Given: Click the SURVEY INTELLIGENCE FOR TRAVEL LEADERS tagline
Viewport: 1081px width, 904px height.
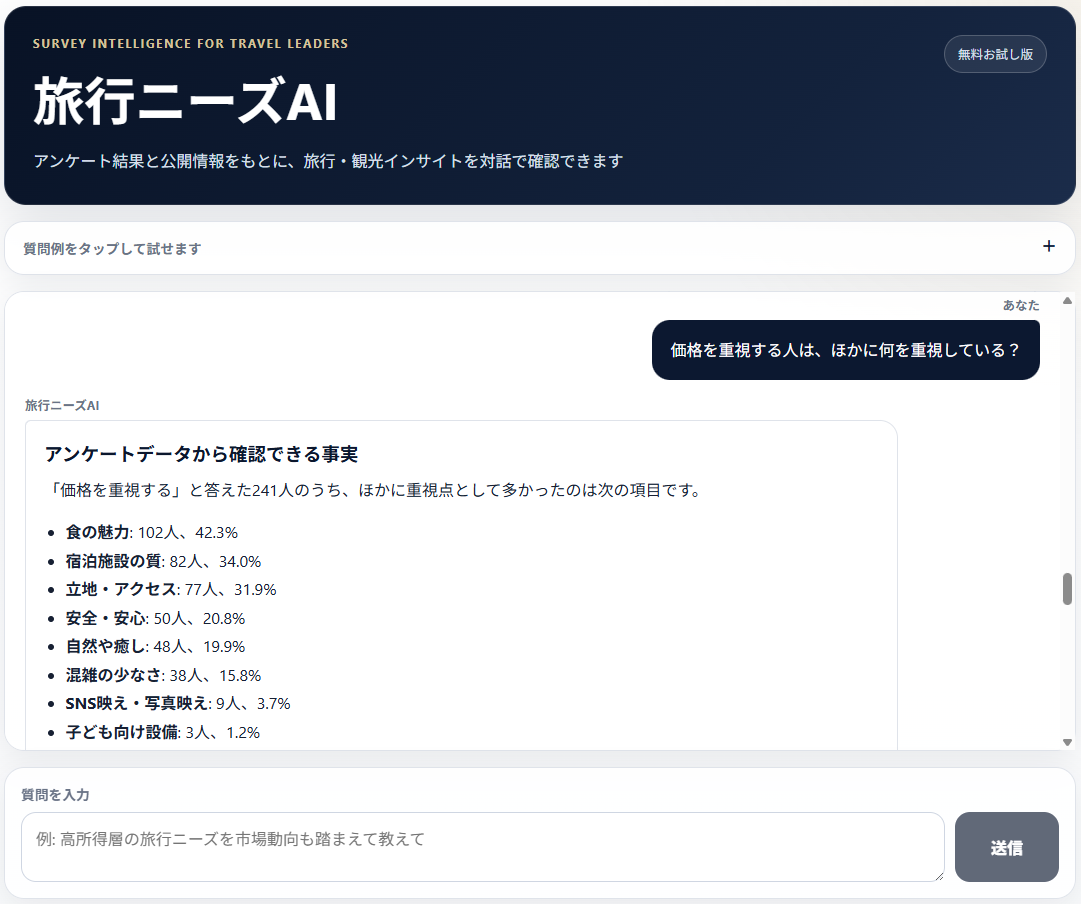Looking at the screenshot, I should [x=190, y=43].
